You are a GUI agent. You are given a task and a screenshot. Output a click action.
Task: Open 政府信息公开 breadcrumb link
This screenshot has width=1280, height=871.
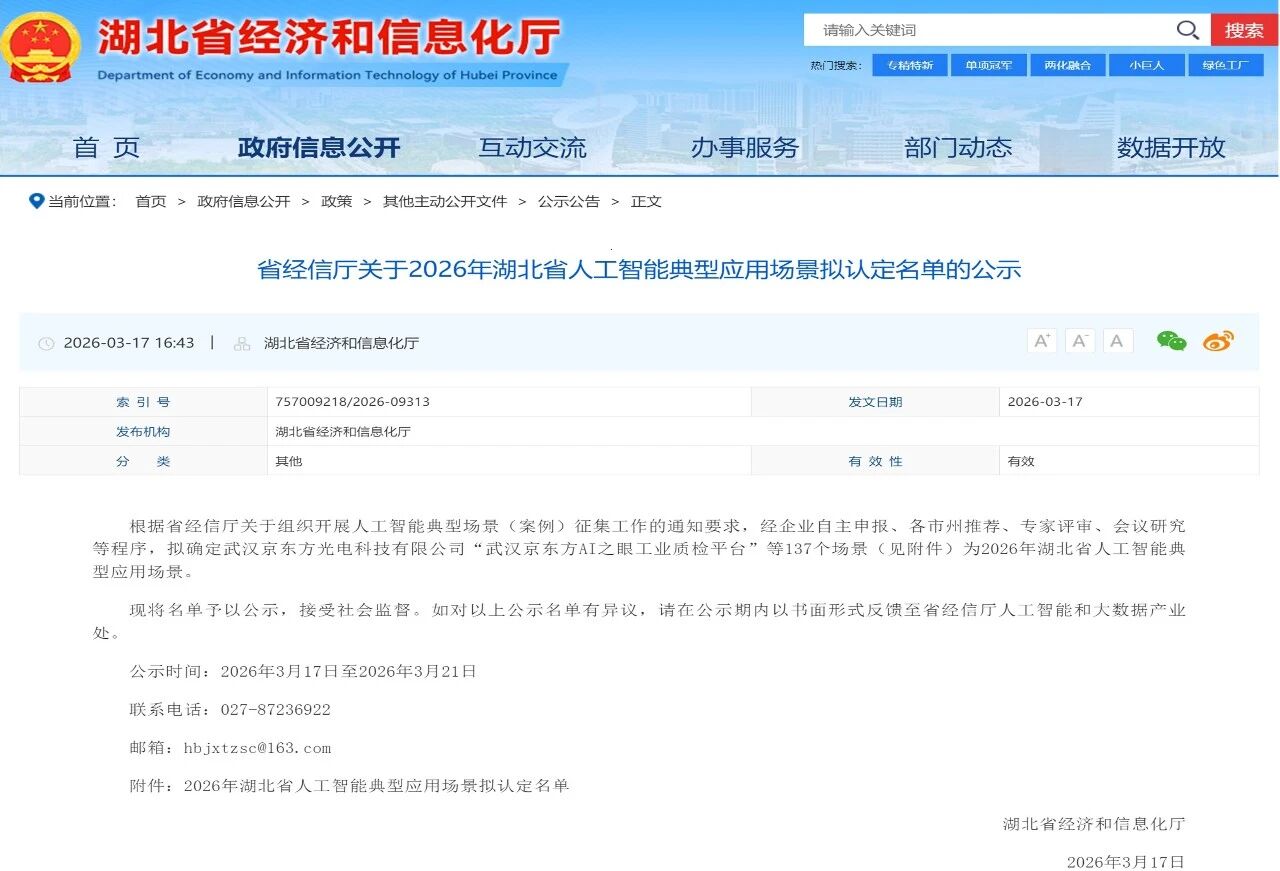(244, 201)
